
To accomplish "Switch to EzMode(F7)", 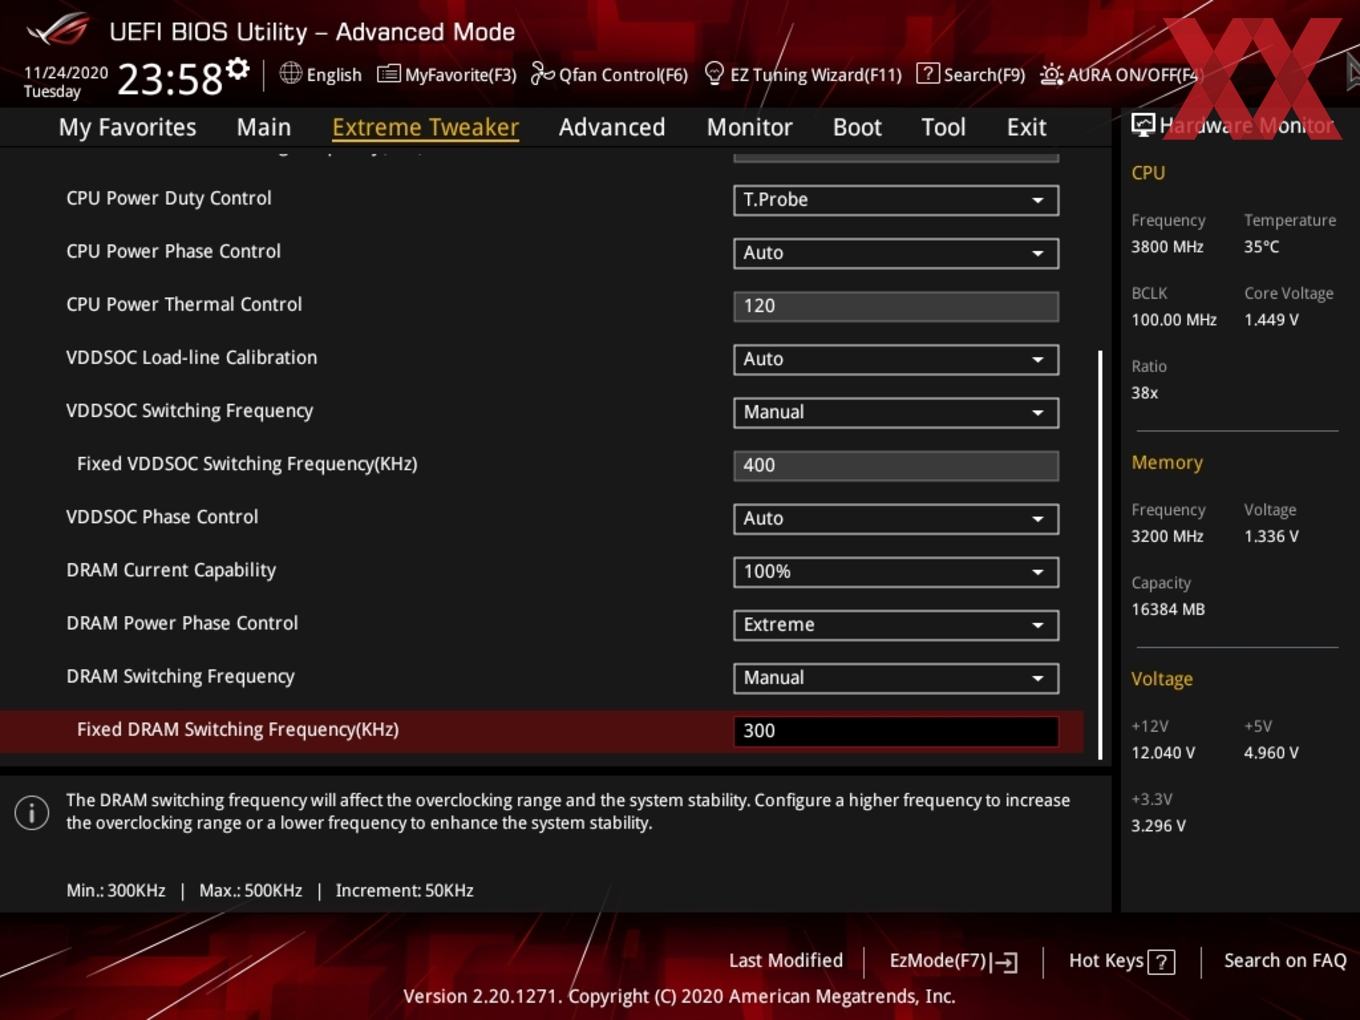I will (953, 961).
